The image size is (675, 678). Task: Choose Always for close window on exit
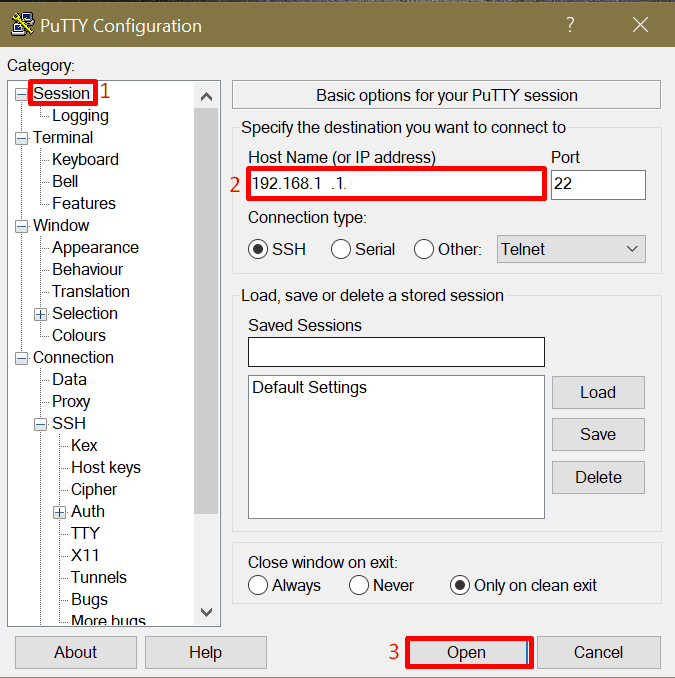pyautogui.click(x=258, y=585)
